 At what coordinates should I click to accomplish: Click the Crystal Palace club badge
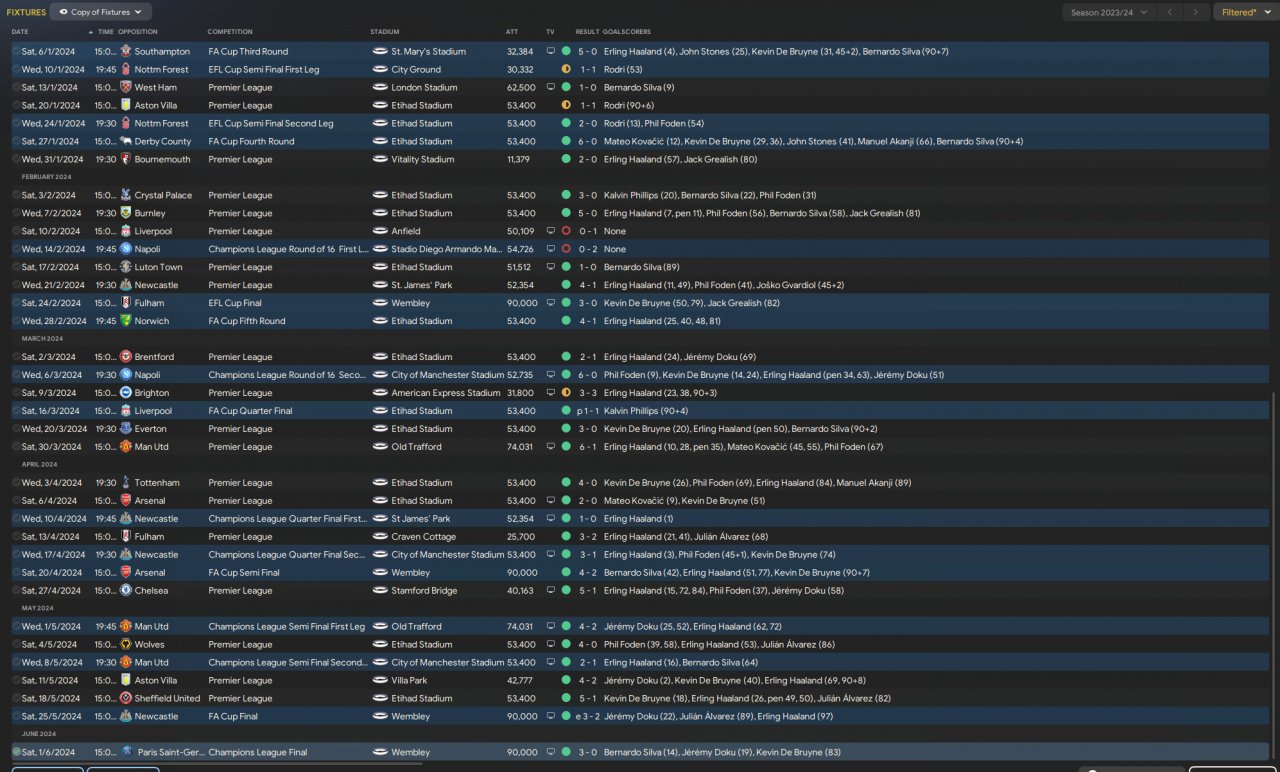tap(126, 195)
